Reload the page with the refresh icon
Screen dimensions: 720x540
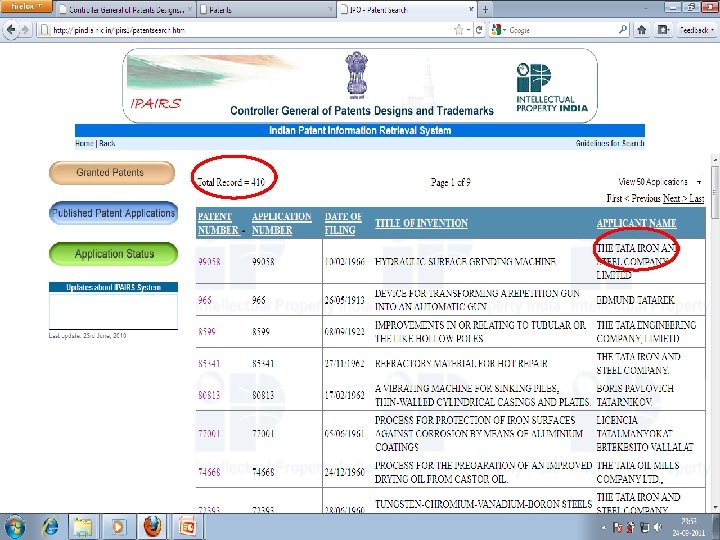point(478,30)
